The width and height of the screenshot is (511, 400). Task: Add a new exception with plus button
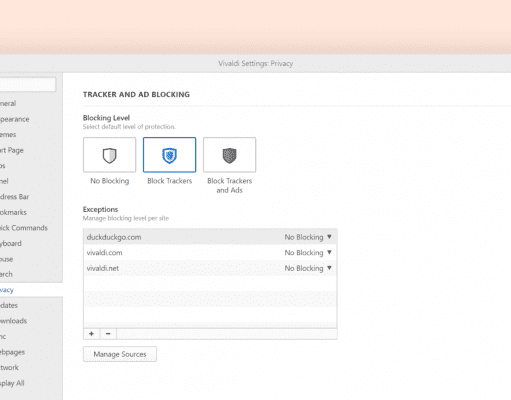pyautogui.click(x=92, y=334)
